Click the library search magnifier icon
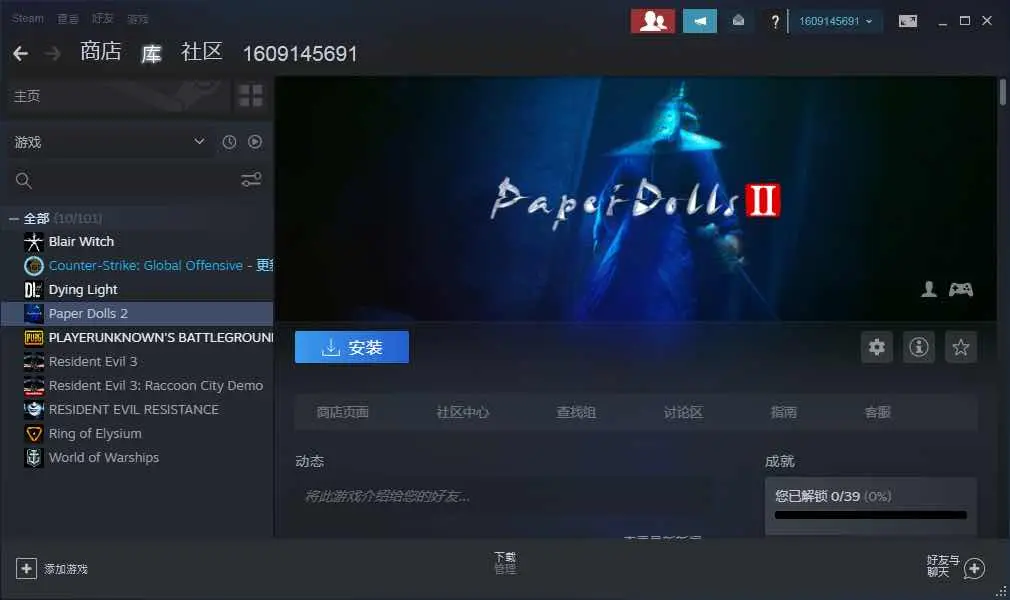 pyautogui.click(x=24, y=180)
